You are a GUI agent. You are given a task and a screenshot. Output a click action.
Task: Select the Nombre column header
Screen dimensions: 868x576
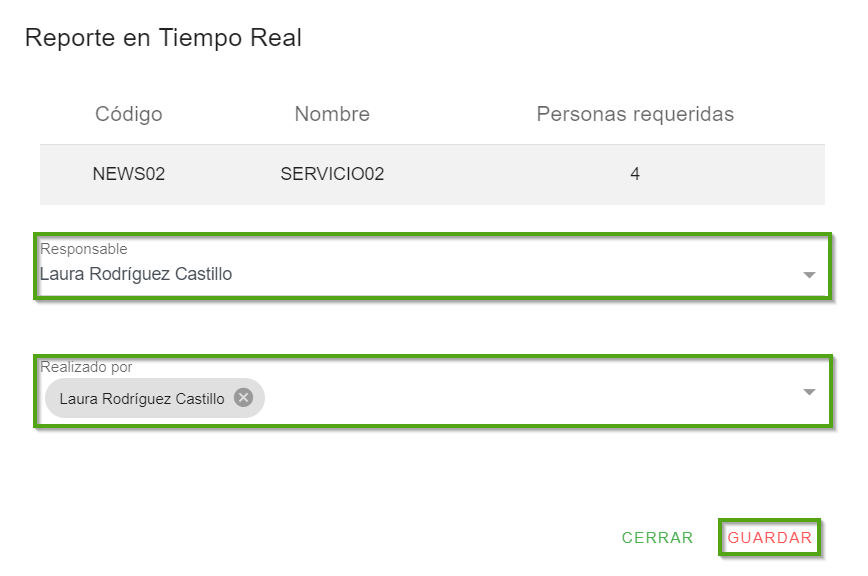click(332, 114)
